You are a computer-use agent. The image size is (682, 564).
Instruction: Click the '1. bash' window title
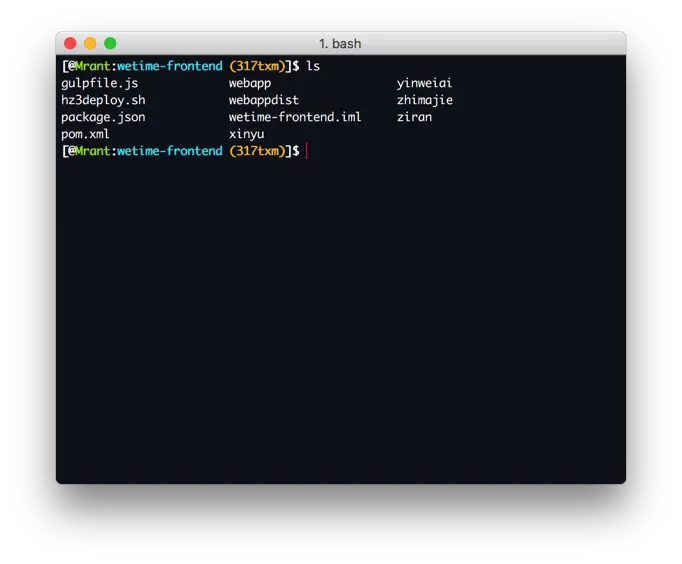340,44
